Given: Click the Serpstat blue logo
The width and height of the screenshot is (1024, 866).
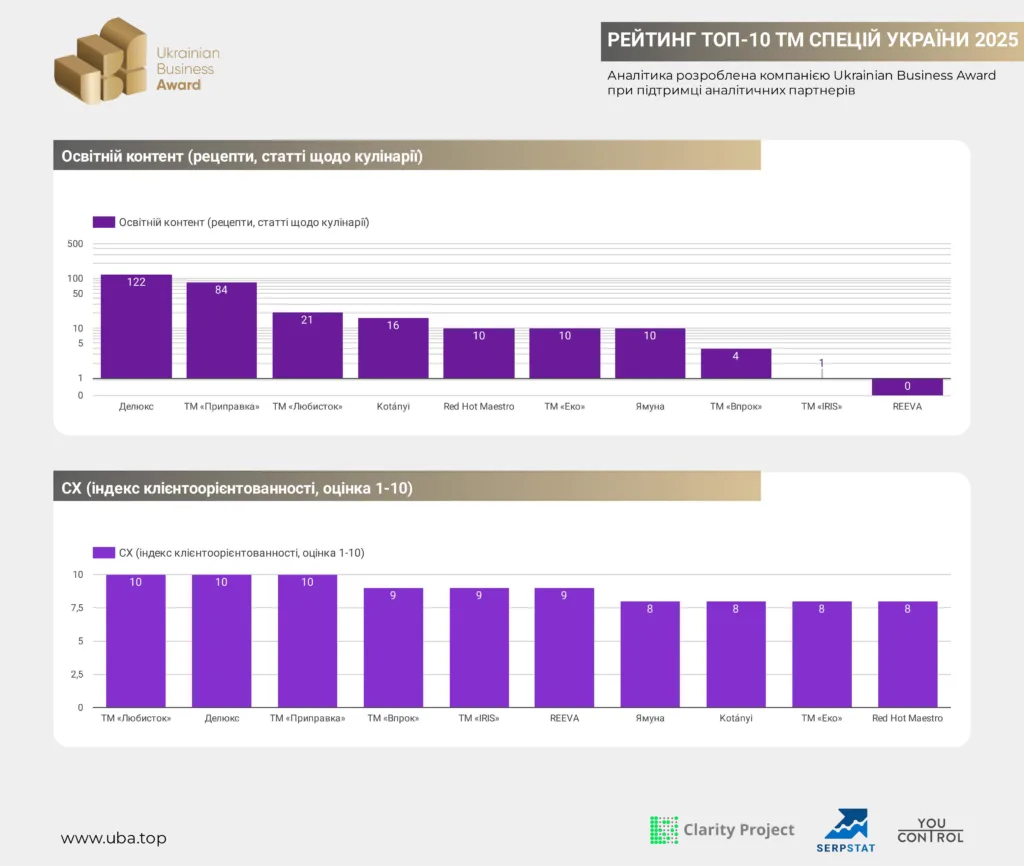Looking at the screenshot, I should click(846, 831).
